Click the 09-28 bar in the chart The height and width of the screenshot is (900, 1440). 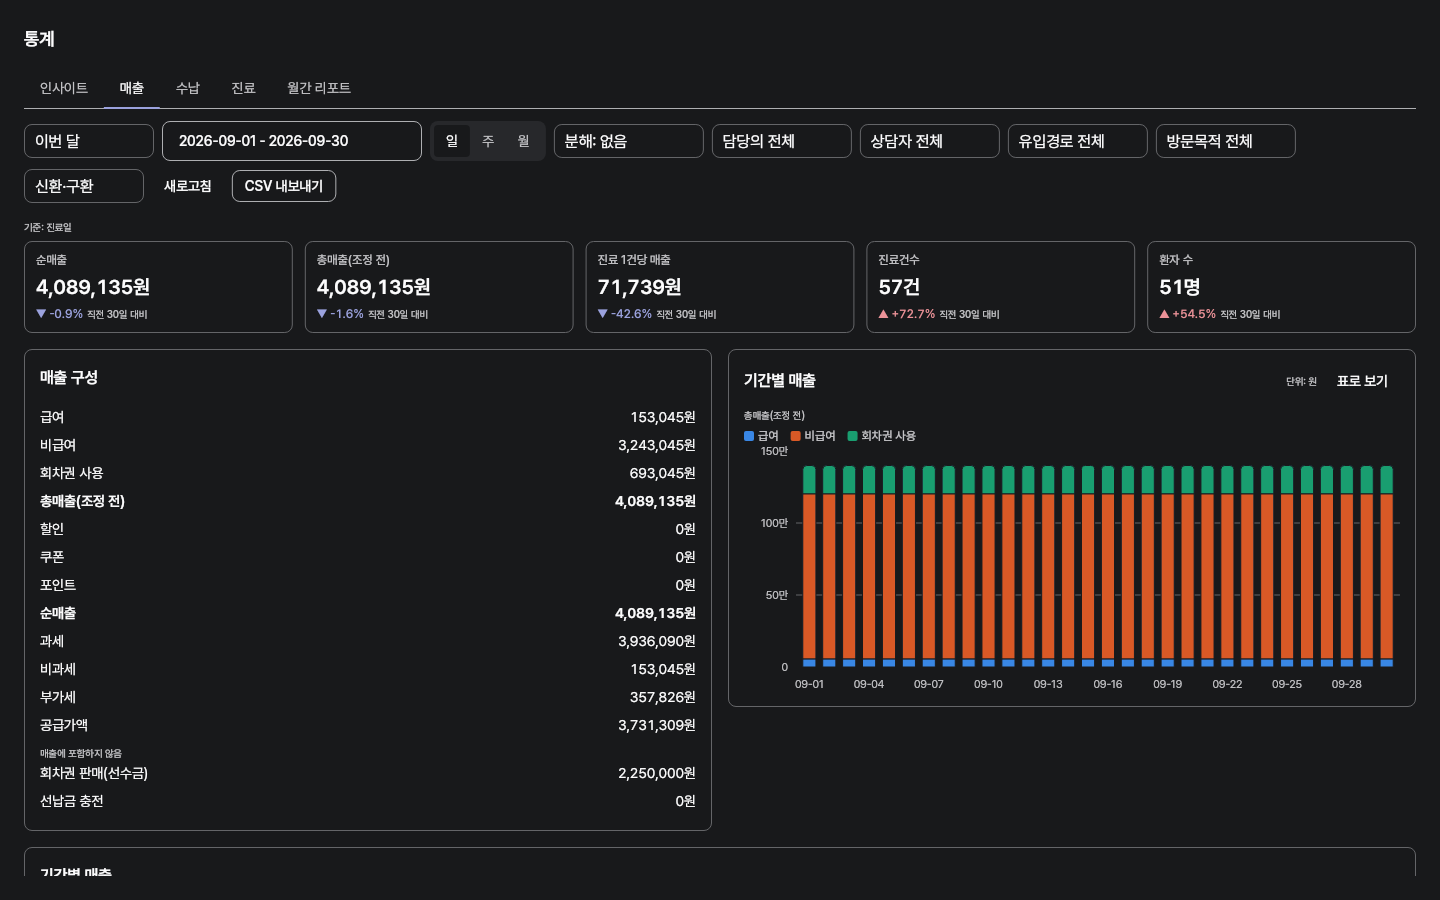1347,566
